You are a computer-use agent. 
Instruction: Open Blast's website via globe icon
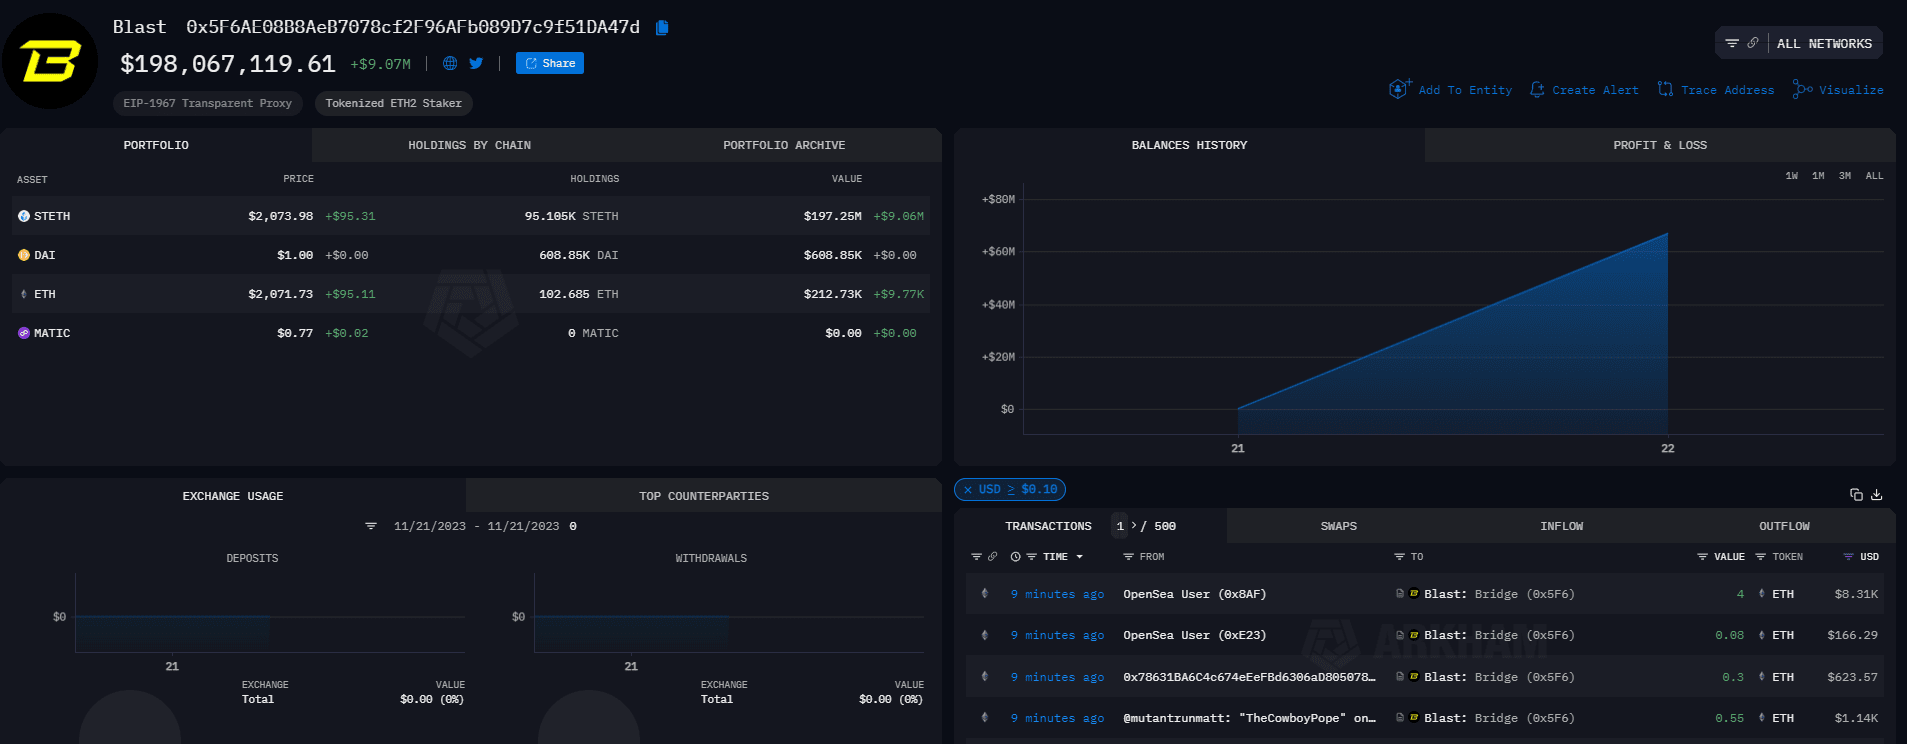click(x=450, y=63)
